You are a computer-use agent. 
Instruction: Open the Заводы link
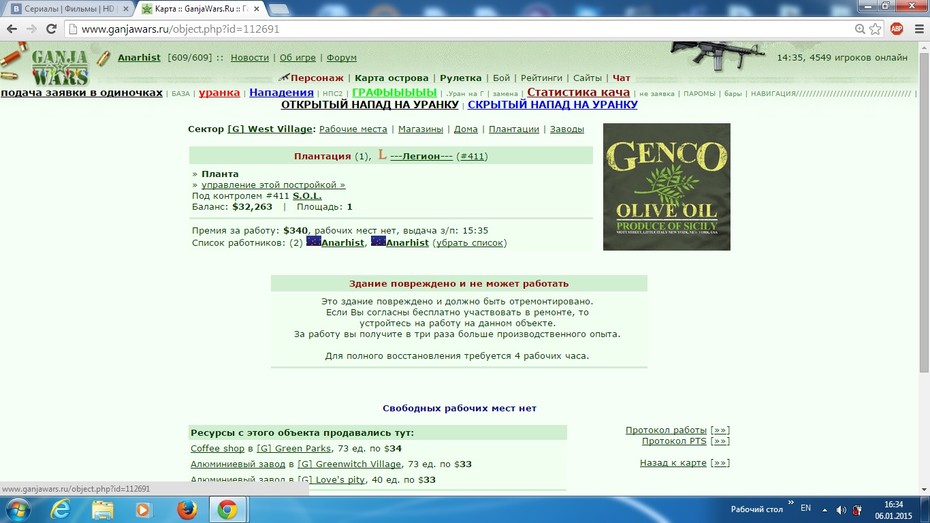point(566,129)
